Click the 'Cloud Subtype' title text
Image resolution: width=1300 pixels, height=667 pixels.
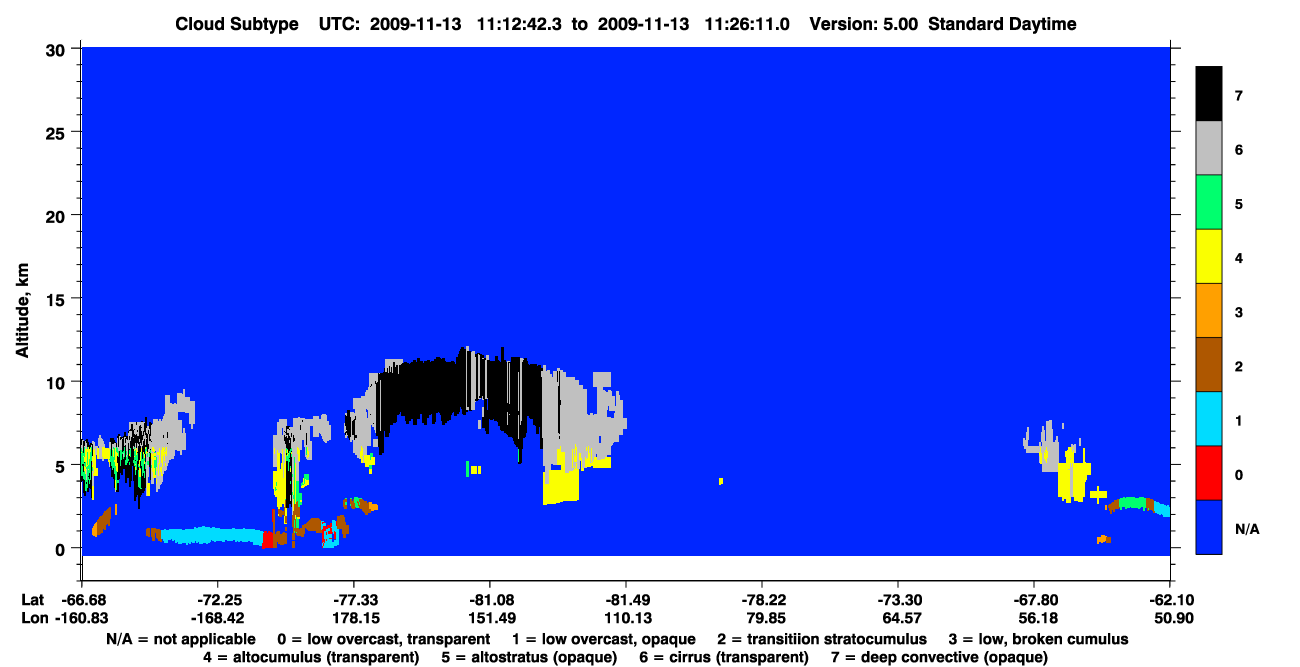237,24
